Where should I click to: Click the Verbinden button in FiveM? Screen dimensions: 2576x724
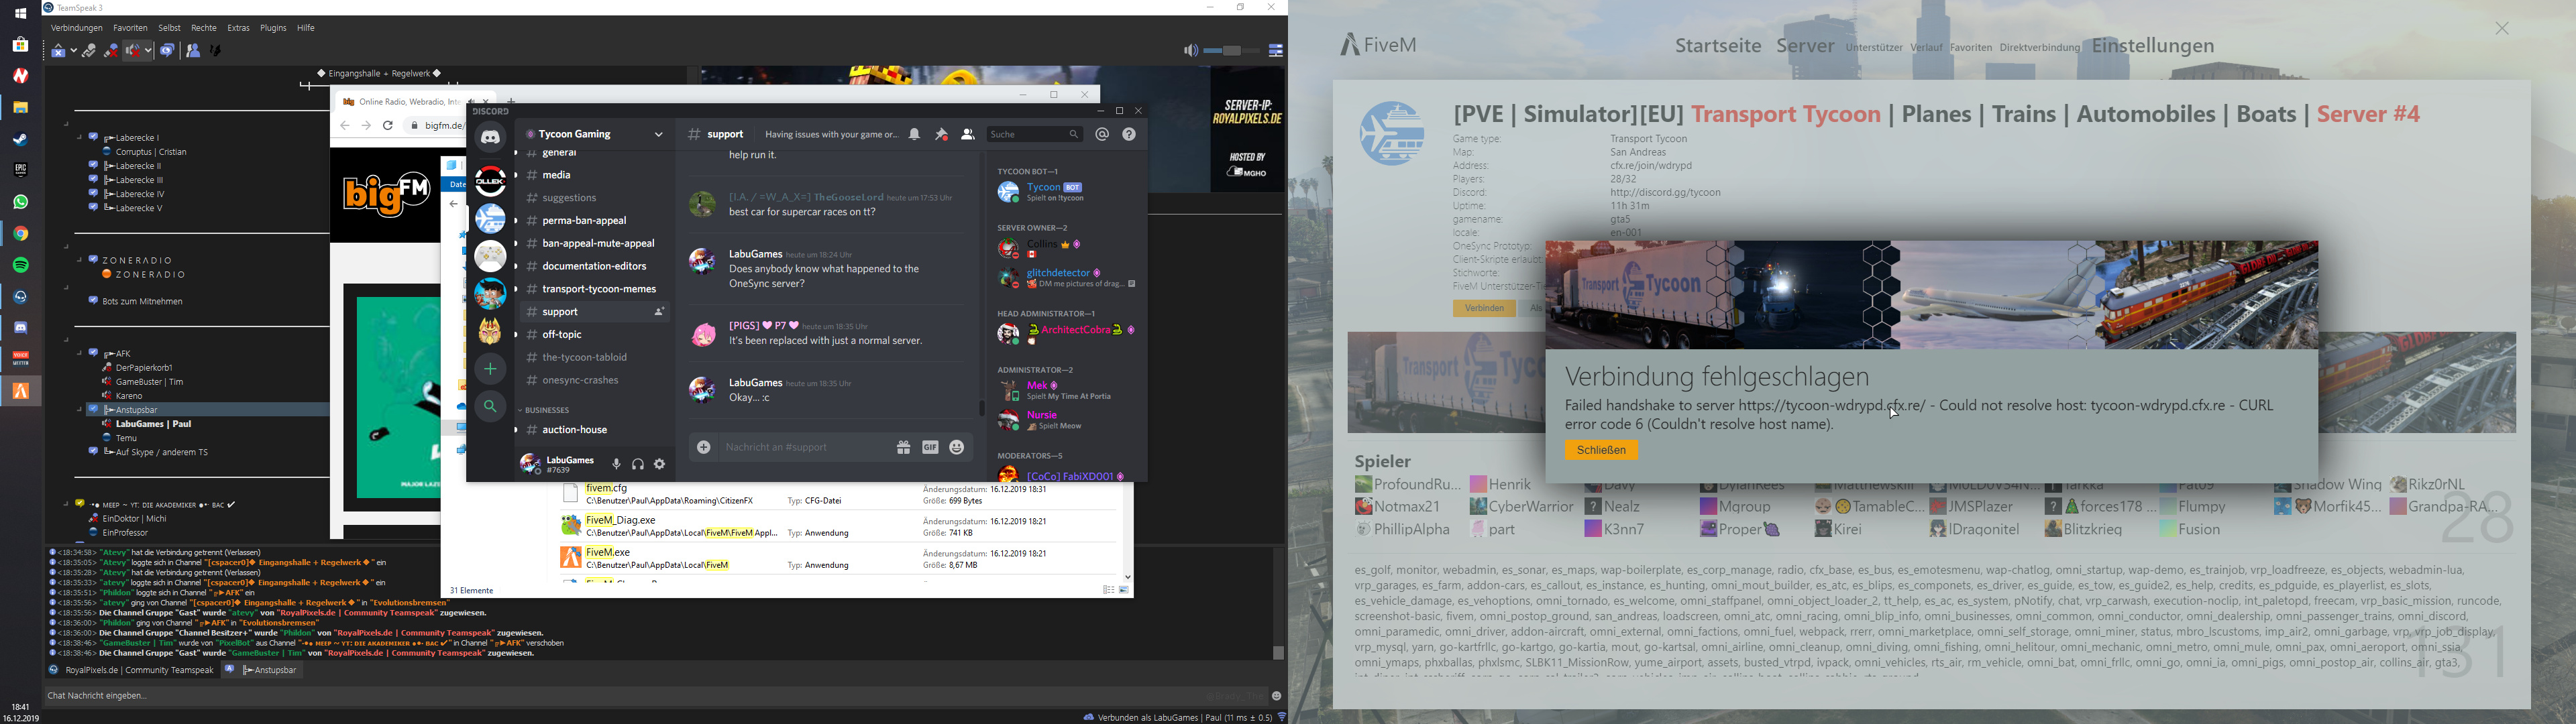pyautogui.click(x=1484, y=309)
